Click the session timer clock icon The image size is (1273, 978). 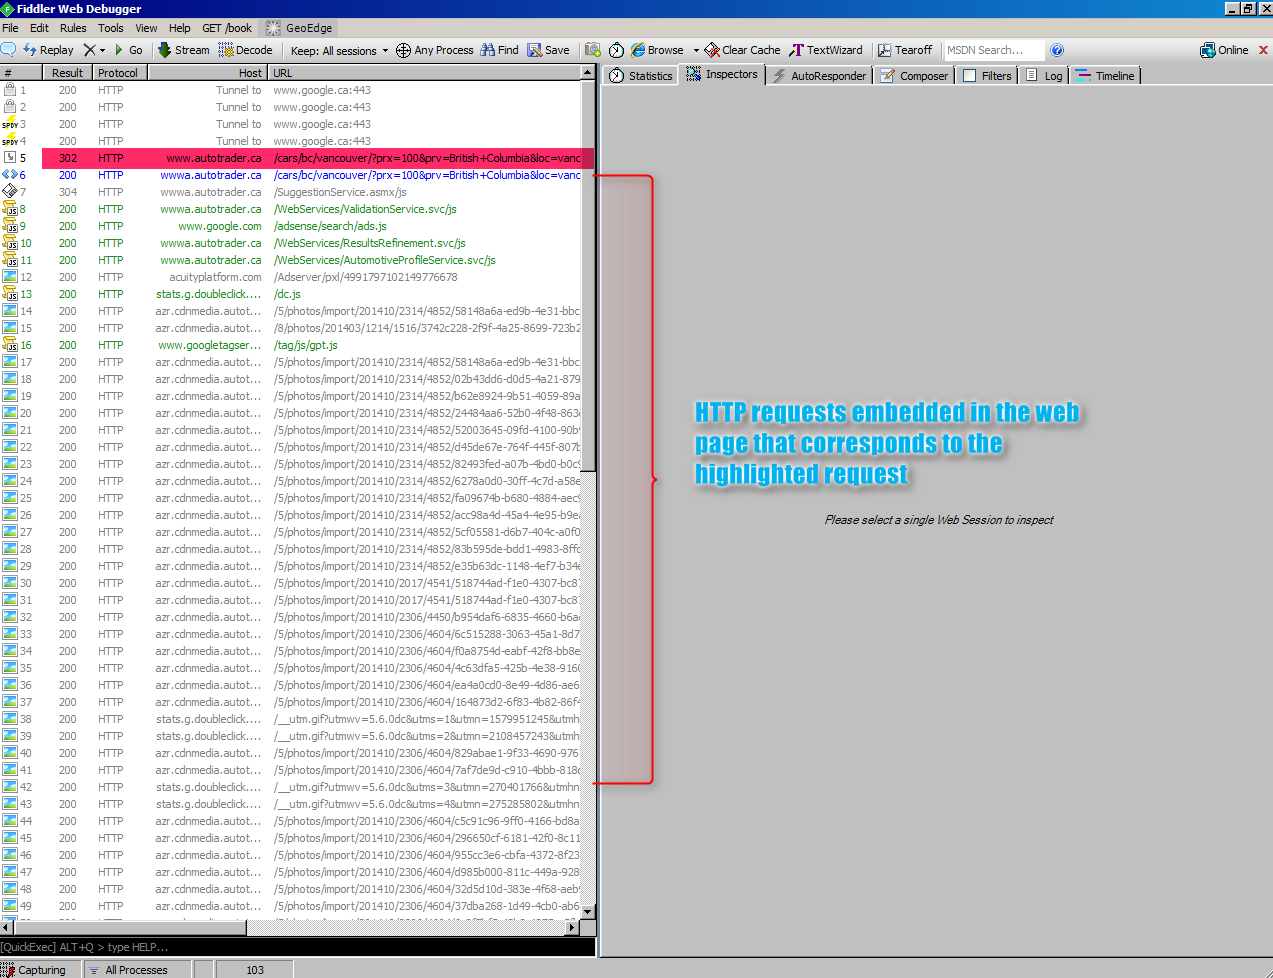pyautogui.click(x=617, y=50)
